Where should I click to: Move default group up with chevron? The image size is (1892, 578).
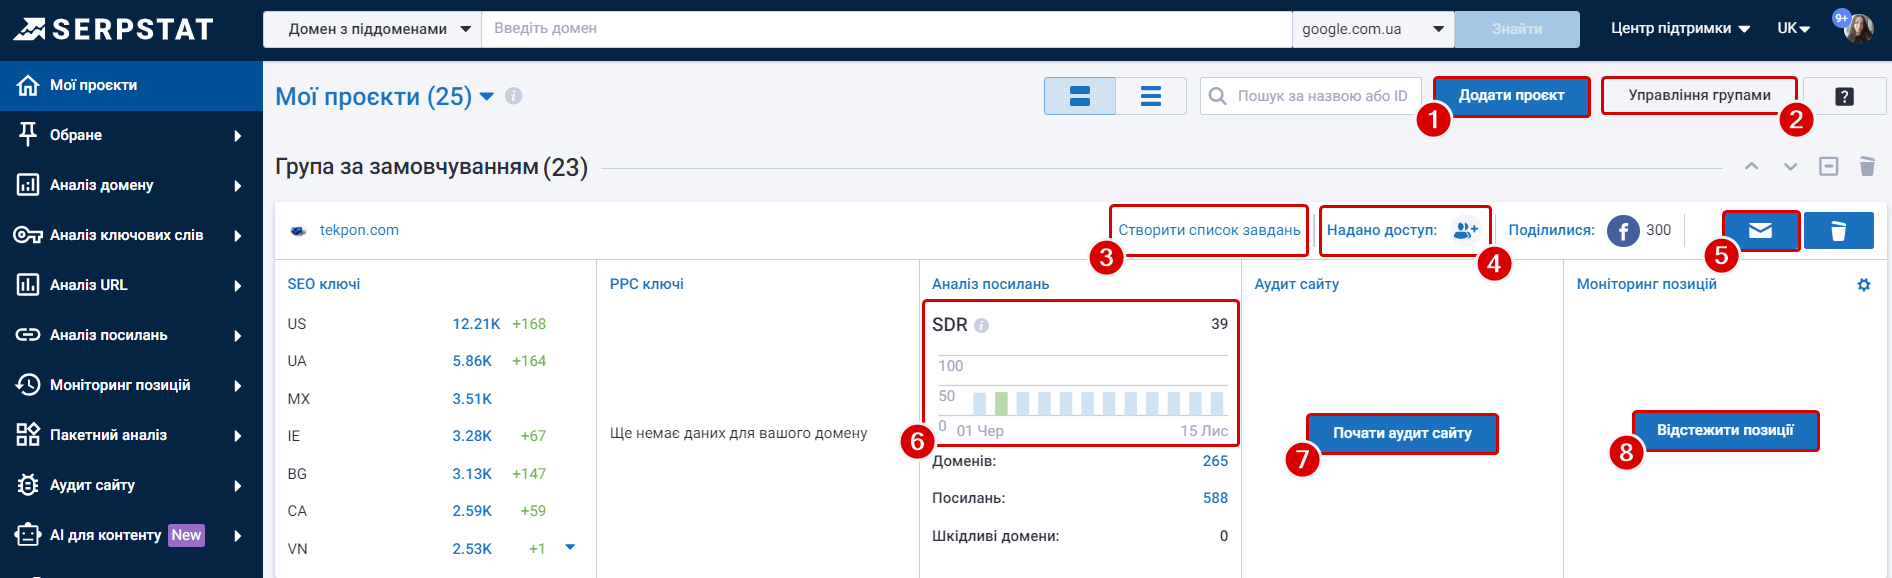pos(1752,166)
